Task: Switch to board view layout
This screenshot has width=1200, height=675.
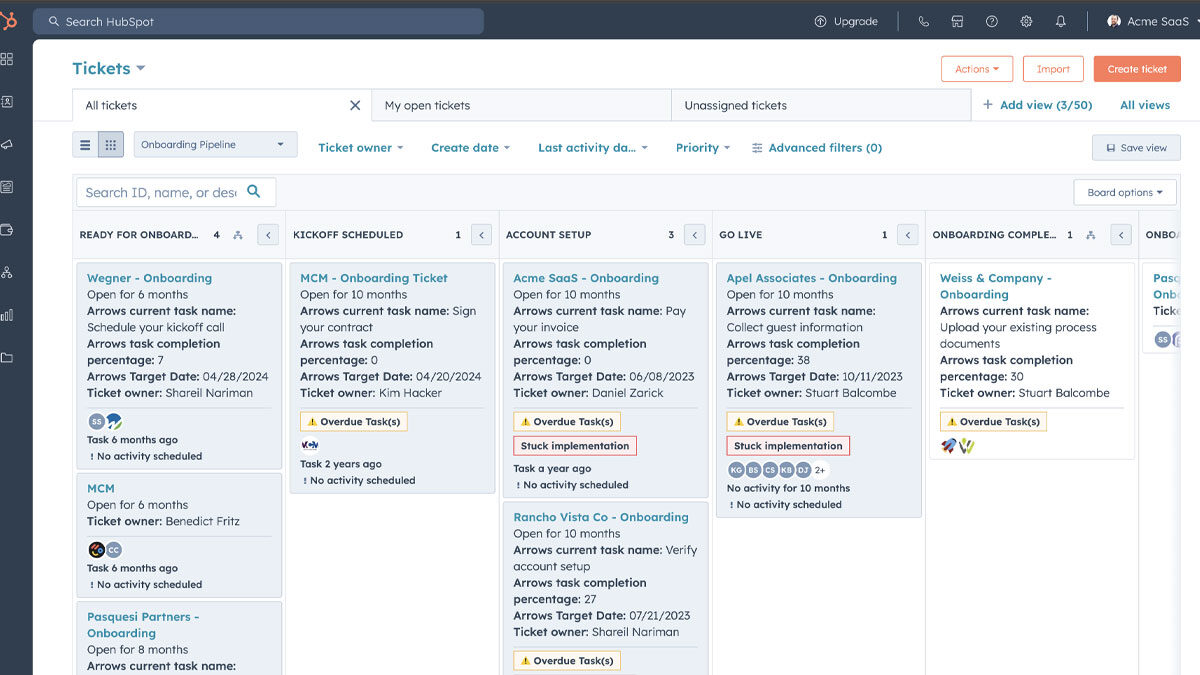Action: (111, 145)
